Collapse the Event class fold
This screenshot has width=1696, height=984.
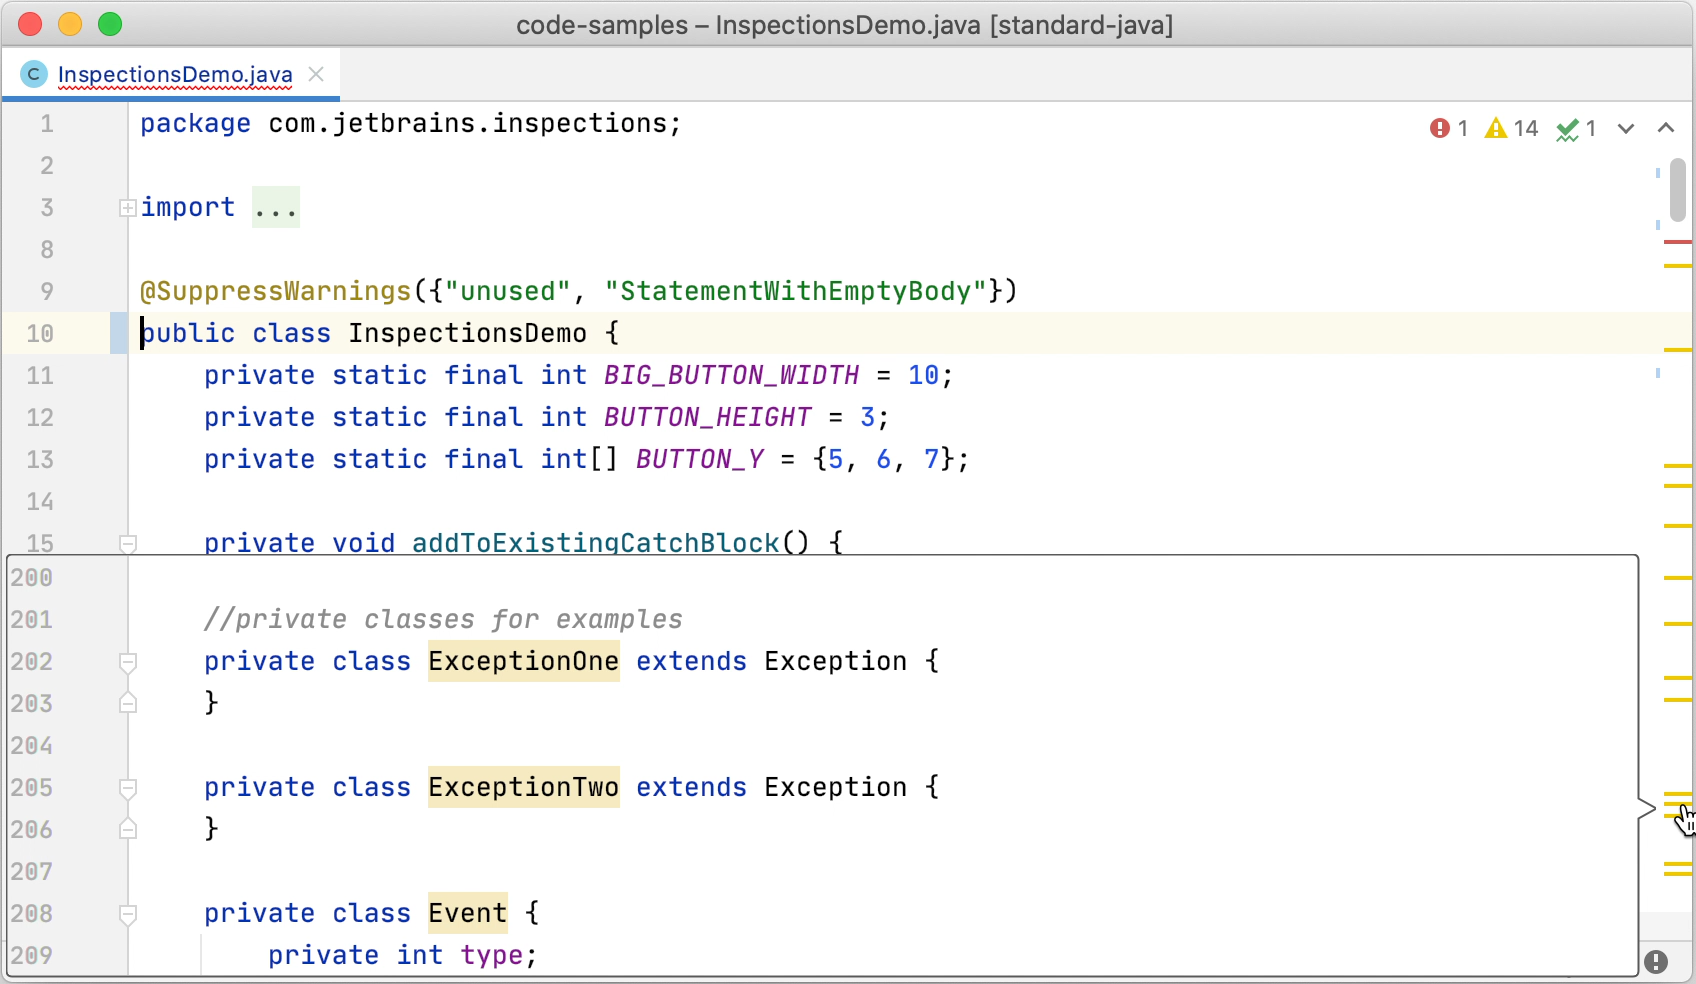[x=128, y=914]
